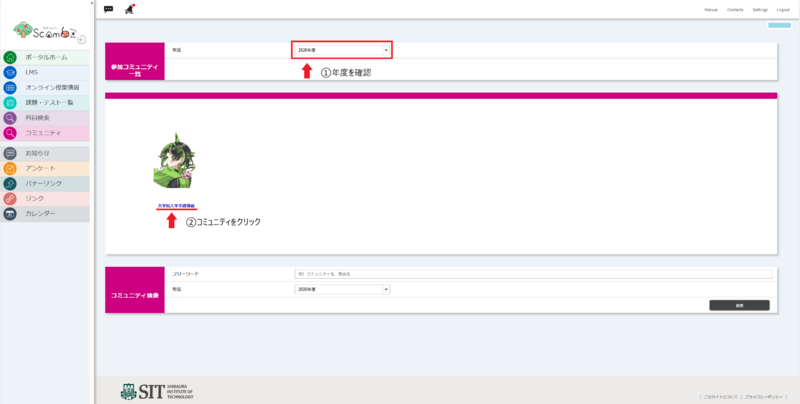Image resolution: width=800 pixels, height=404 pixels.
Task: Open the notification bell icon
Action: tap(129, 9)
